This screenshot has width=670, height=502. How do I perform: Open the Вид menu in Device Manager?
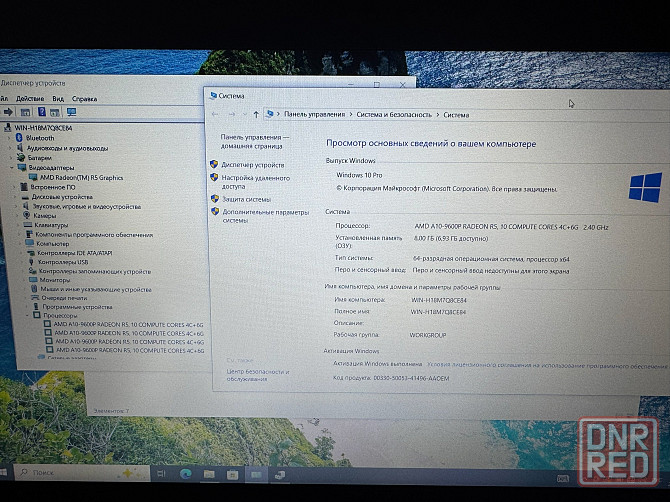pos(58,99)
